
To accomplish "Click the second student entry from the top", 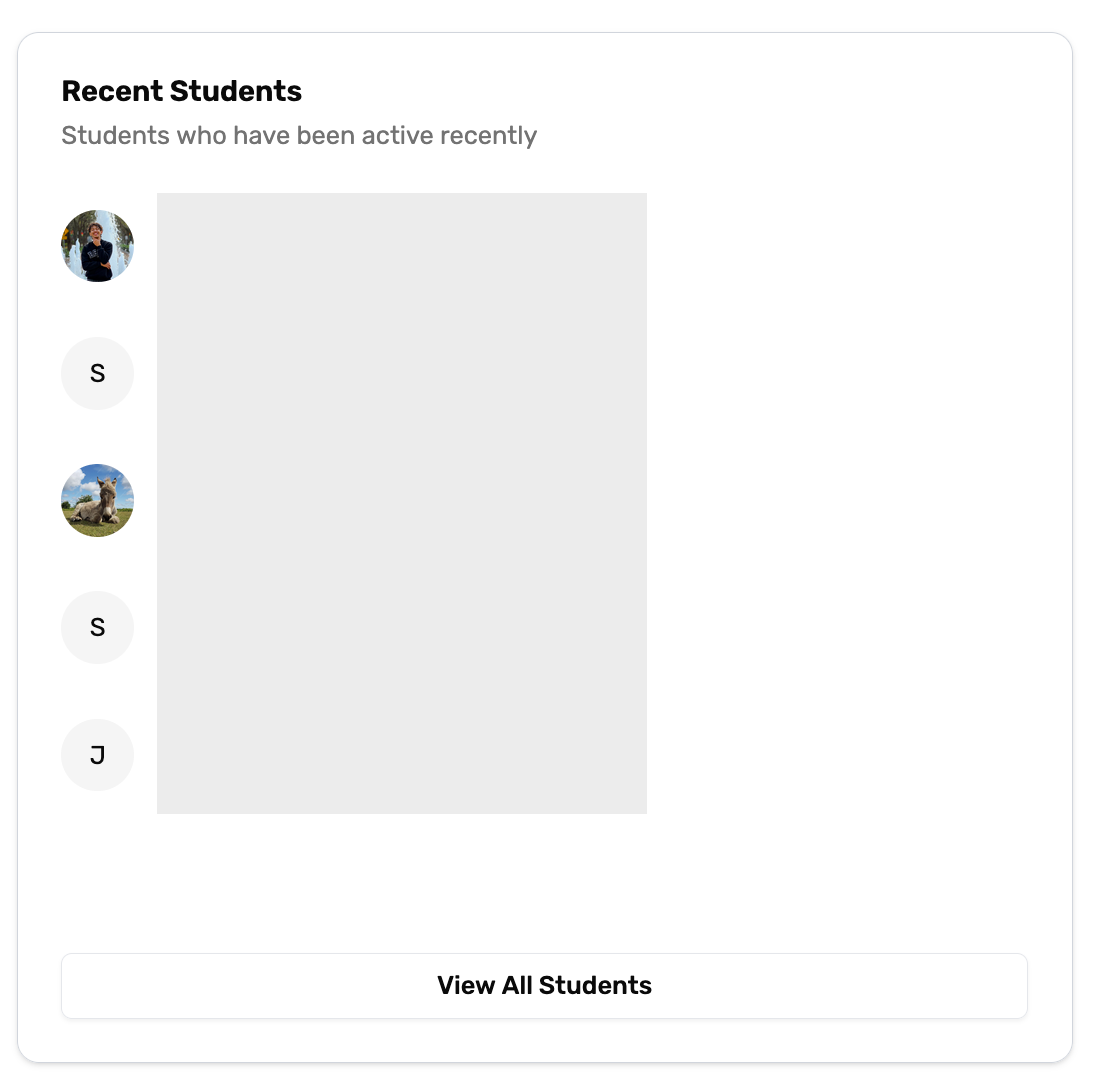I will point(97,372).
